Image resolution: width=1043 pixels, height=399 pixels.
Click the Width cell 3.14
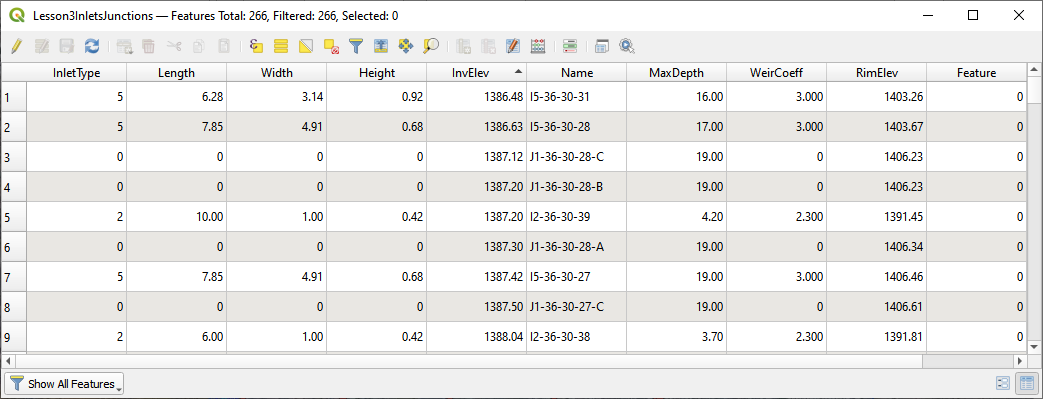tap(277, 96)
